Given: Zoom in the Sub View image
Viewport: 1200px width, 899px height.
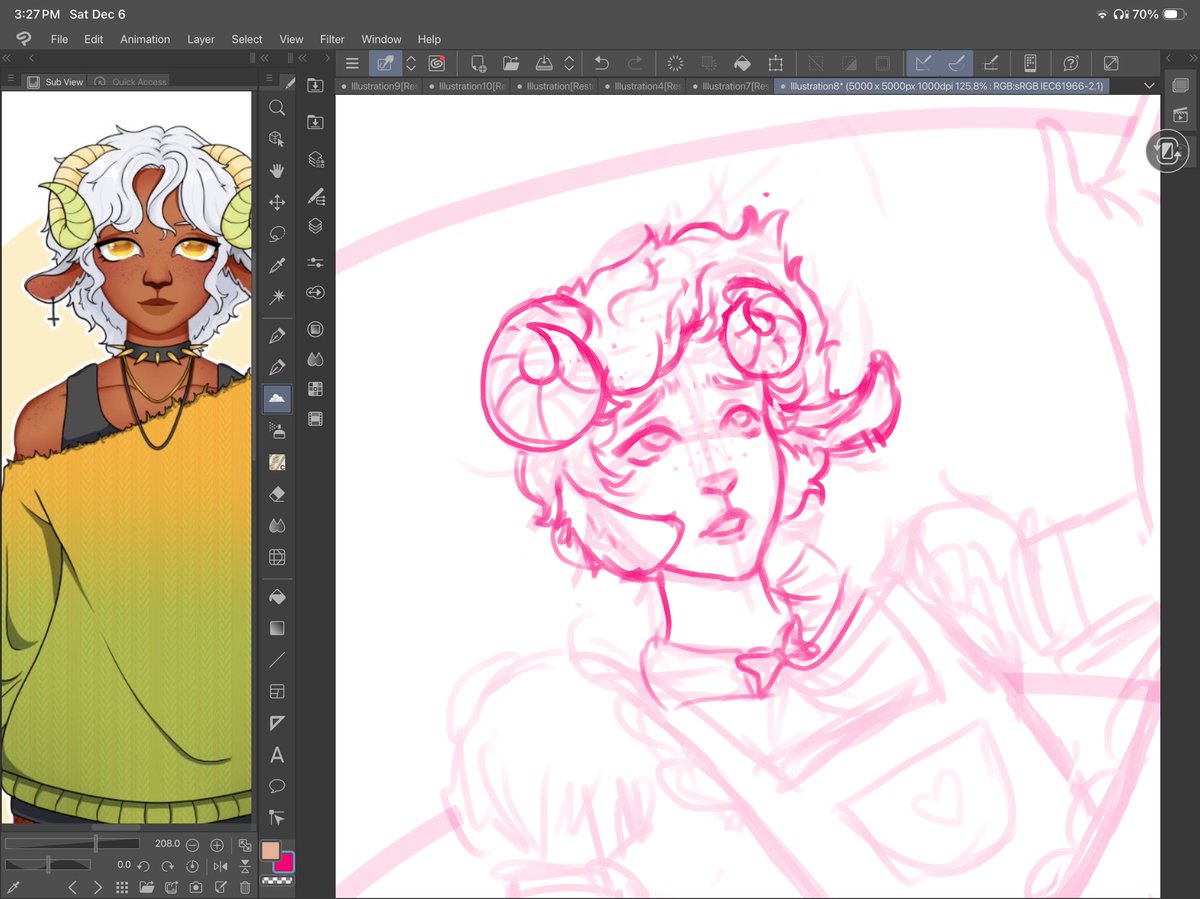Looking at the screenshot, I should [217, 845].
